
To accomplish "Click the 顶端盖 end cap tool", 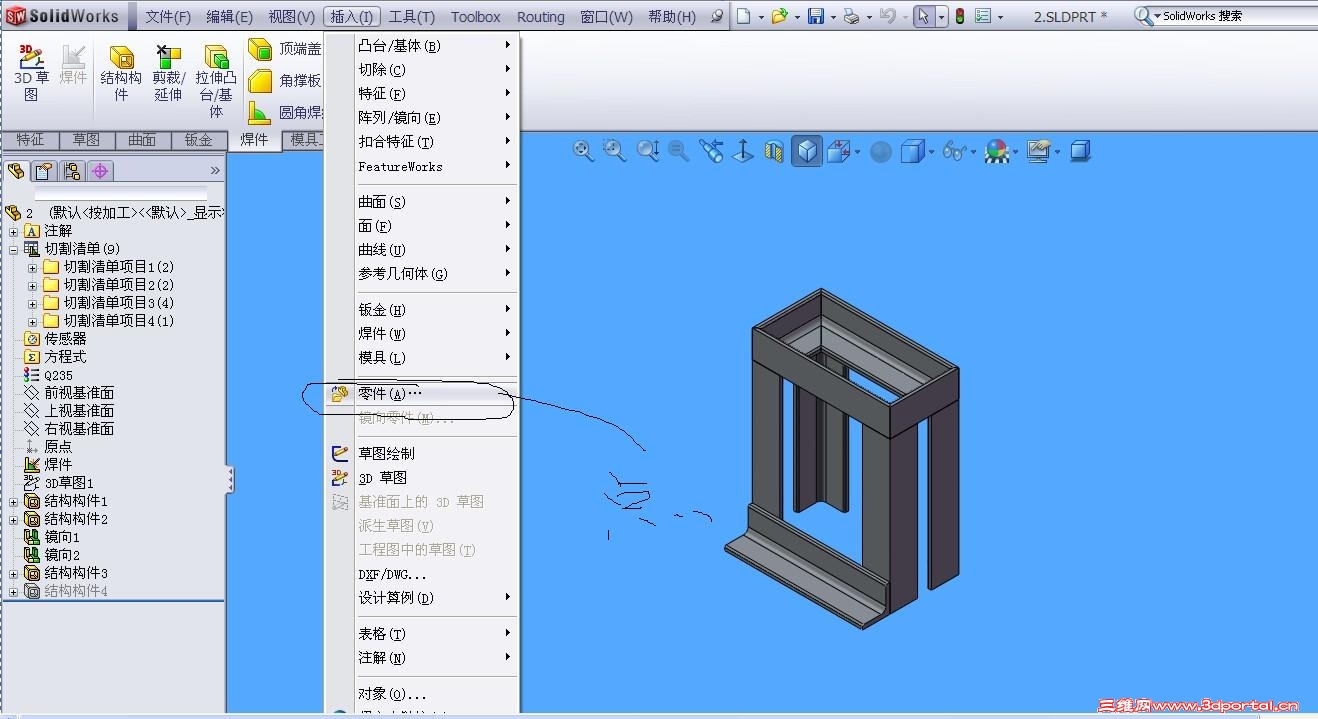I will tap(285, 49).
